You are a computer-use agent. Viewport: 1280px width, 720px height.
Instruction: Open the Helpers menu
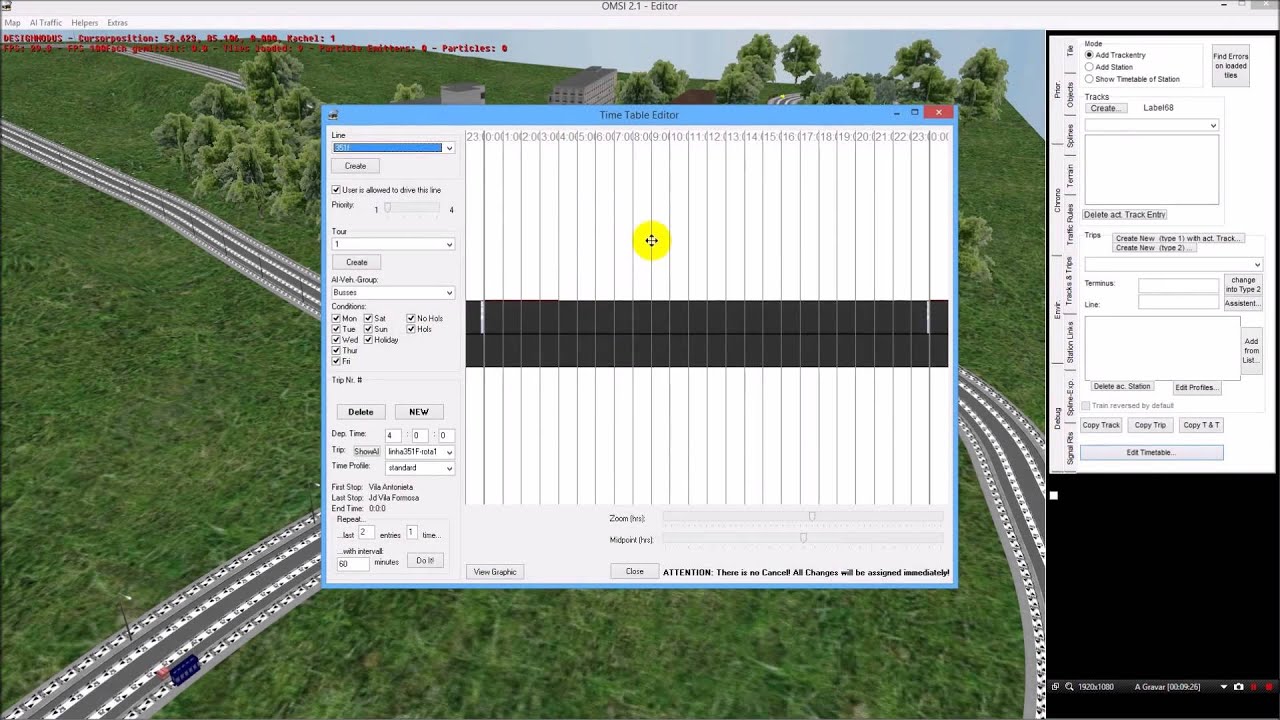85,22
